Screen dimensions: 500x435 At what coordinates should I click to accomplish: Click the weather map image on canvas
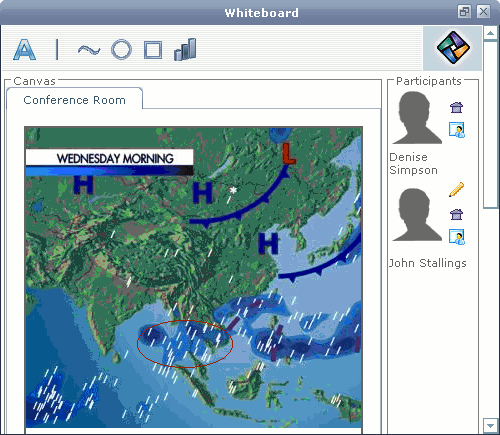click(x=193, y=277)
